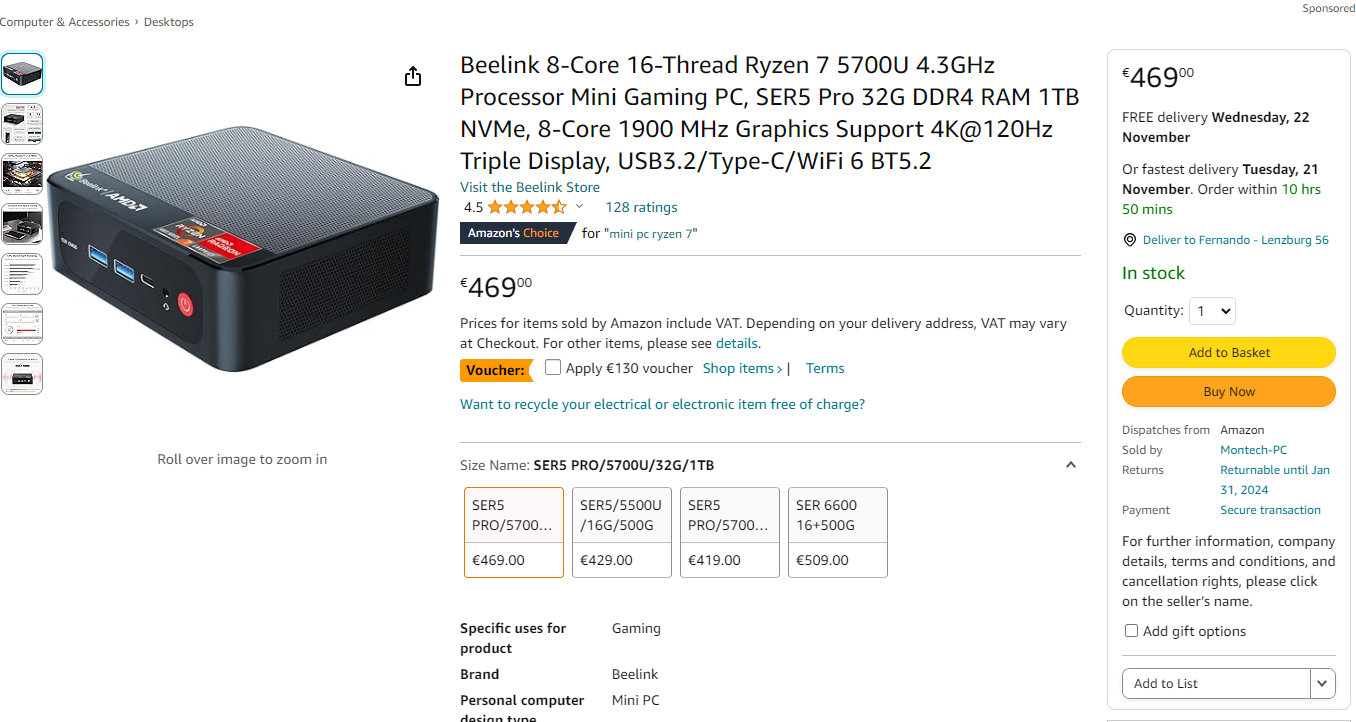Click the delivery location pin icon
1356x722 pixels.
tap(1130, 240)
